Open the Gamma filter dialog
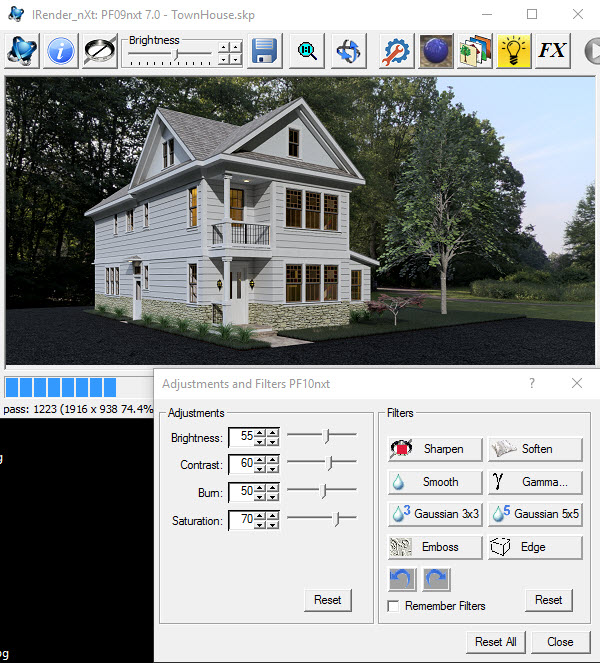This screenshot has height=663, width=600. tap(535, 482)
